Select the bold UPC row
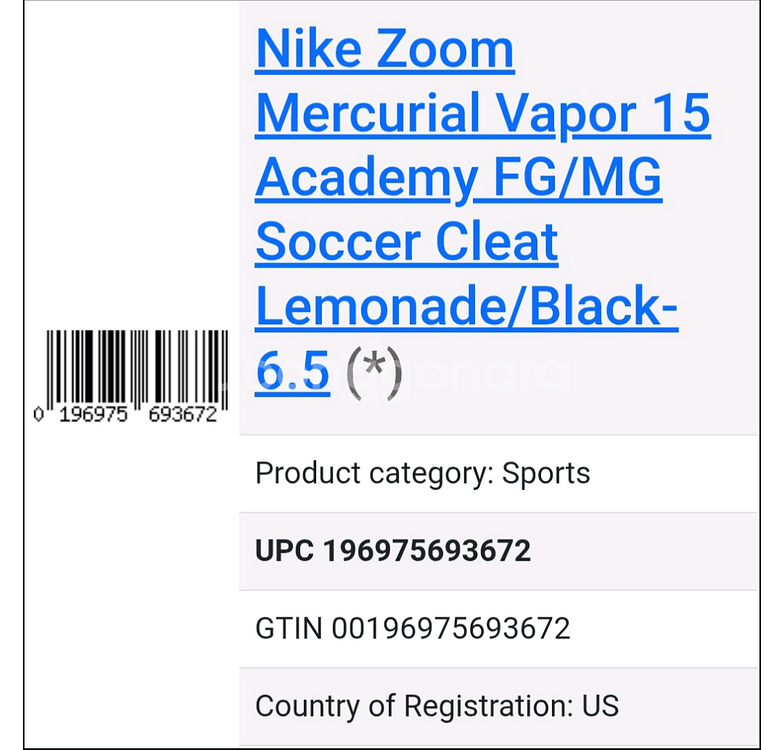Viewport: 784px width, 750px height. [498, 551]
